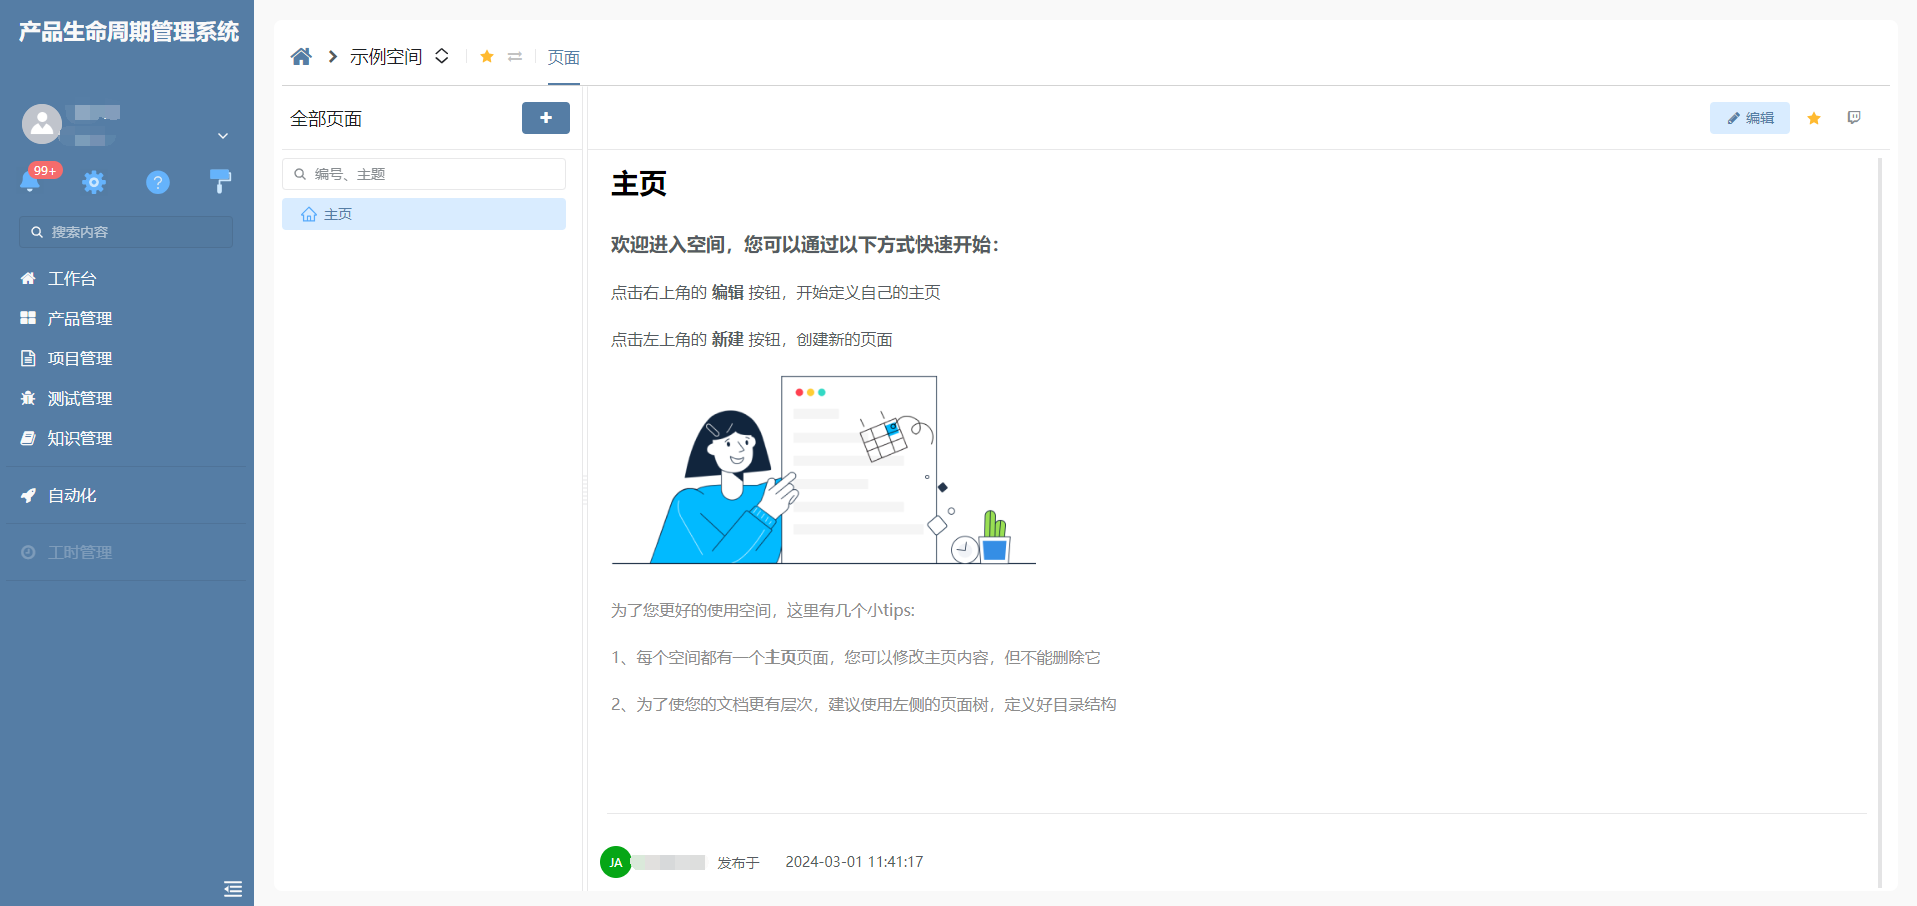
Task: Open the 示例空间 space dropdown
Action: [441, 56]
